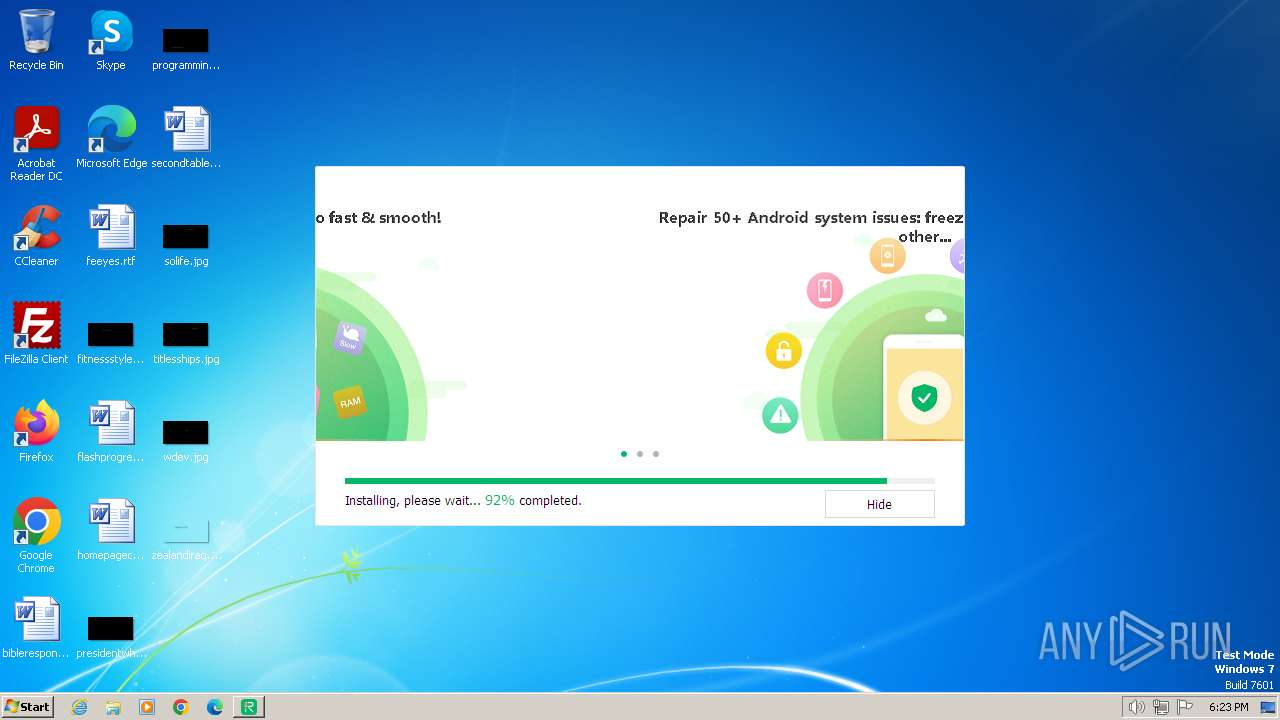Select the first carousel dot indicator

624,454
